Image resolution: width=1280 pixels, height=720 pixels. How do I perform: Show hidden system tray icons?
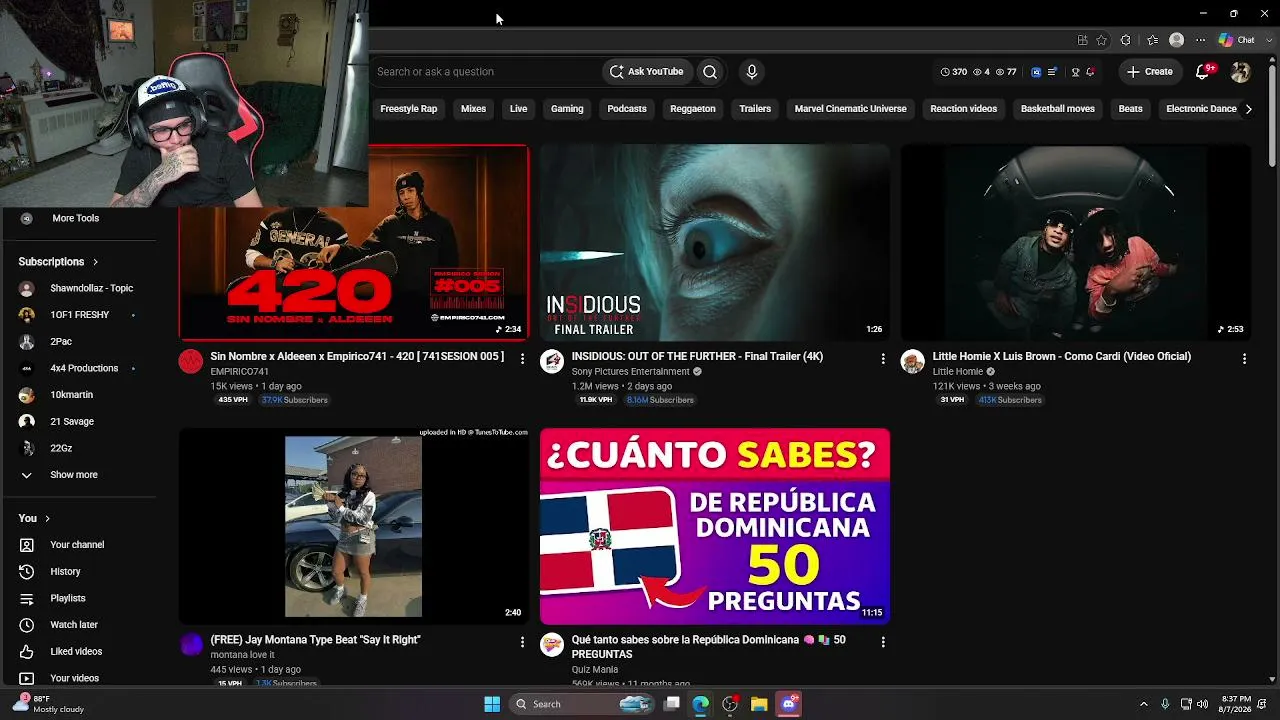1143,704
